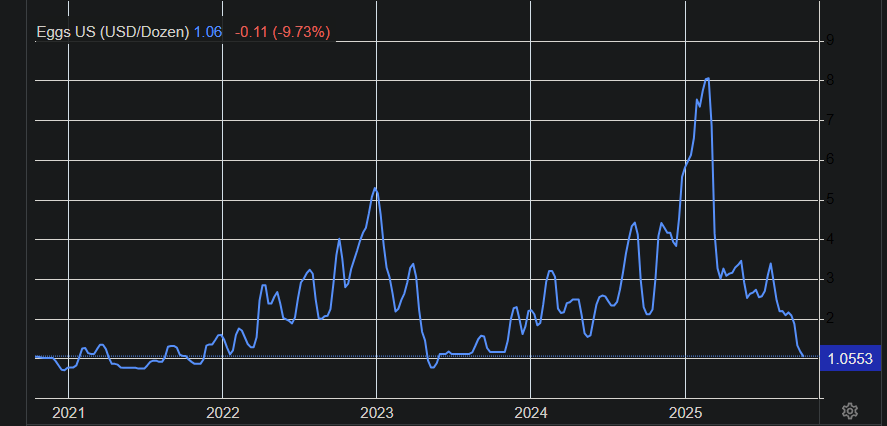
Task: Select the Eggs US (USD/Dozen) legend title
Action: 113,32
